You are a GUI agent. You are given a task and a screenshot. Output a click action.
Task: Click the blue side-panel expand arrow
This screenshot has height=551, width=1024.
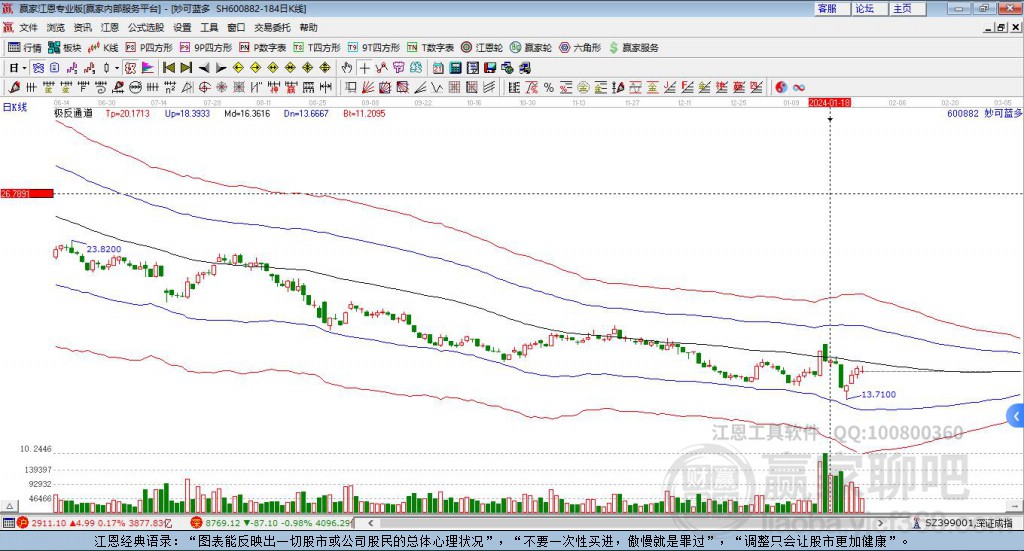coord(1017,416)
